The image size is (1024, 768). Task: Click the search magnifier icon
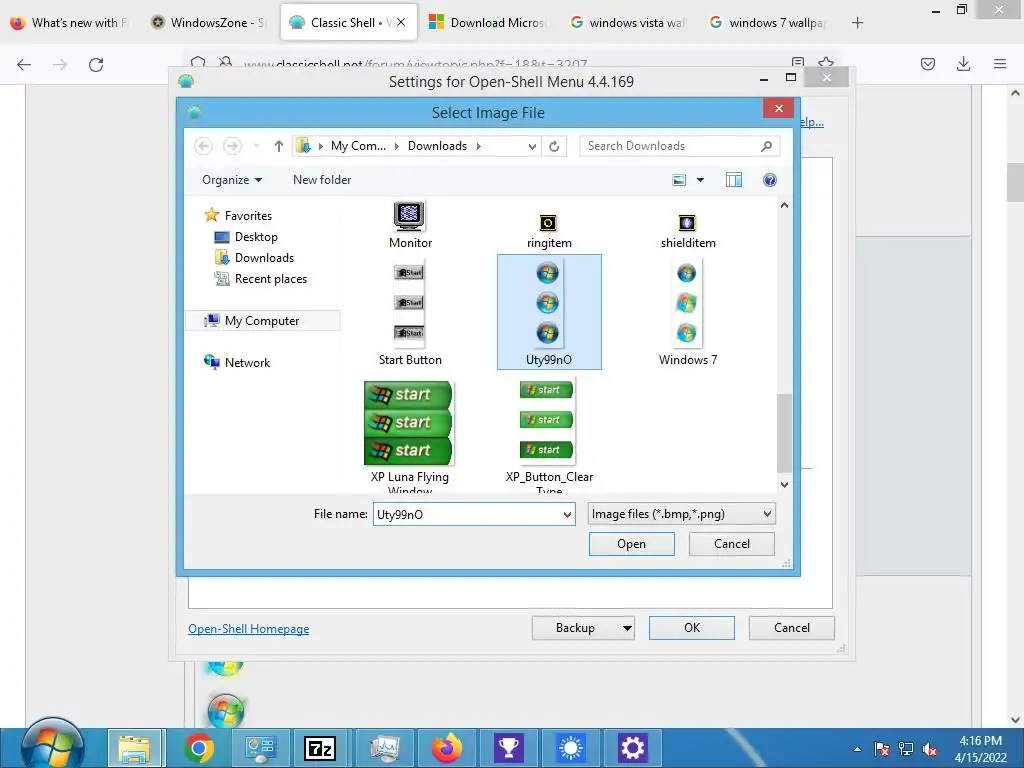[x=767, y=146]
